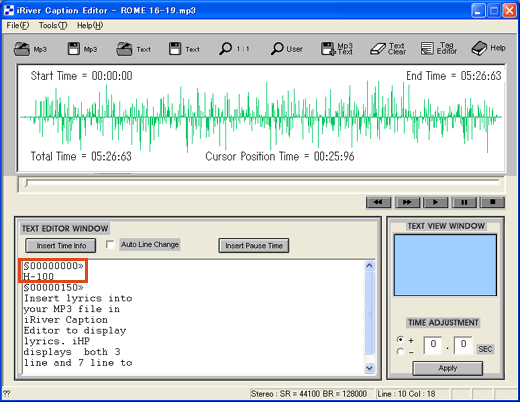Save the MP3 with the floppy icon
Screen dimensions: 520x402
tap(82, 49)
